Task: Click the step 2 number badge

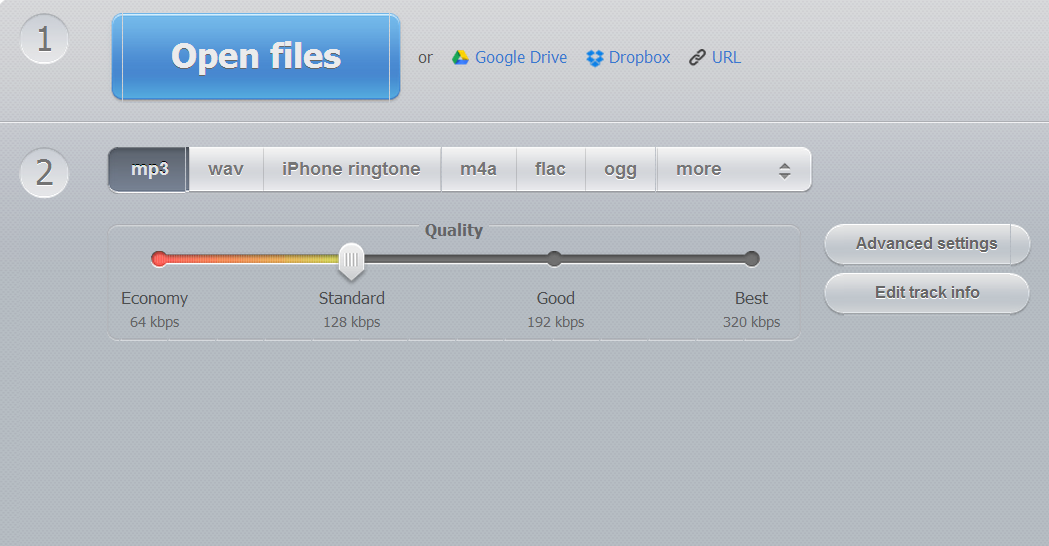Action: (44, 173)
